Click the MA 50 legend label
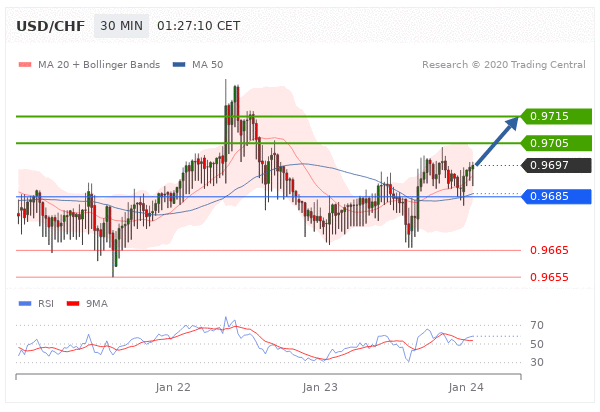600x412 pixels. 208,65
